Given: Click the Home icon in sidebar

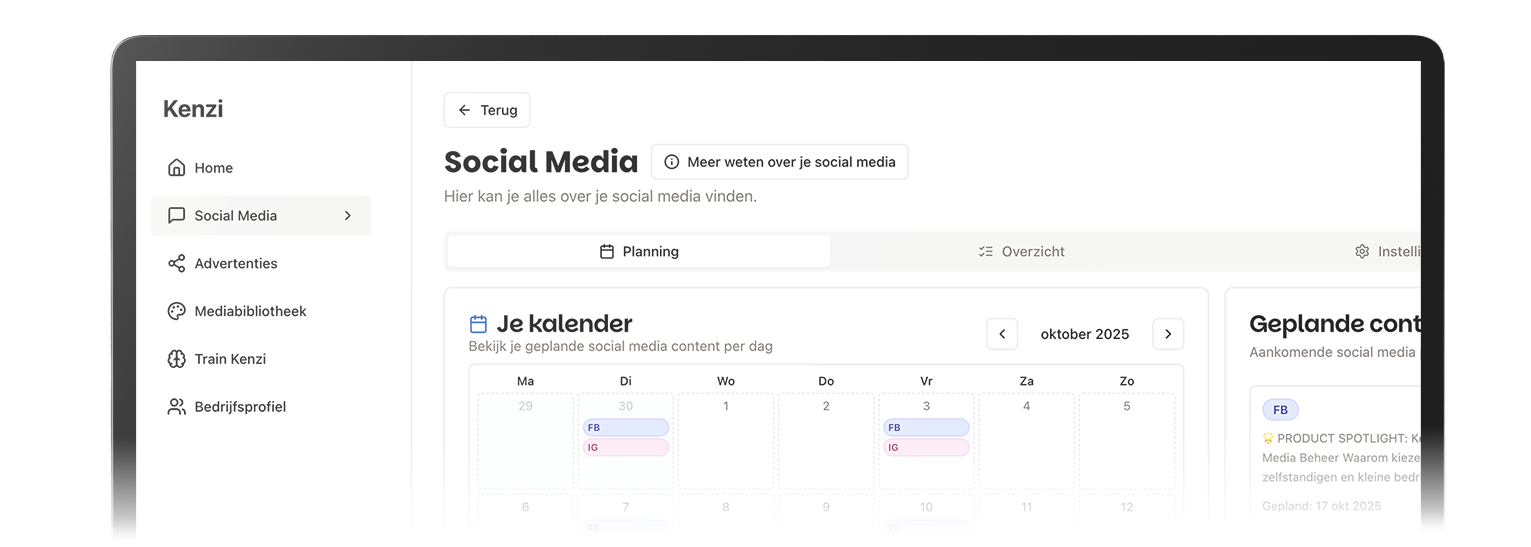Looking at the screenshot, I should pyautogui.click(x=177, y=168).
